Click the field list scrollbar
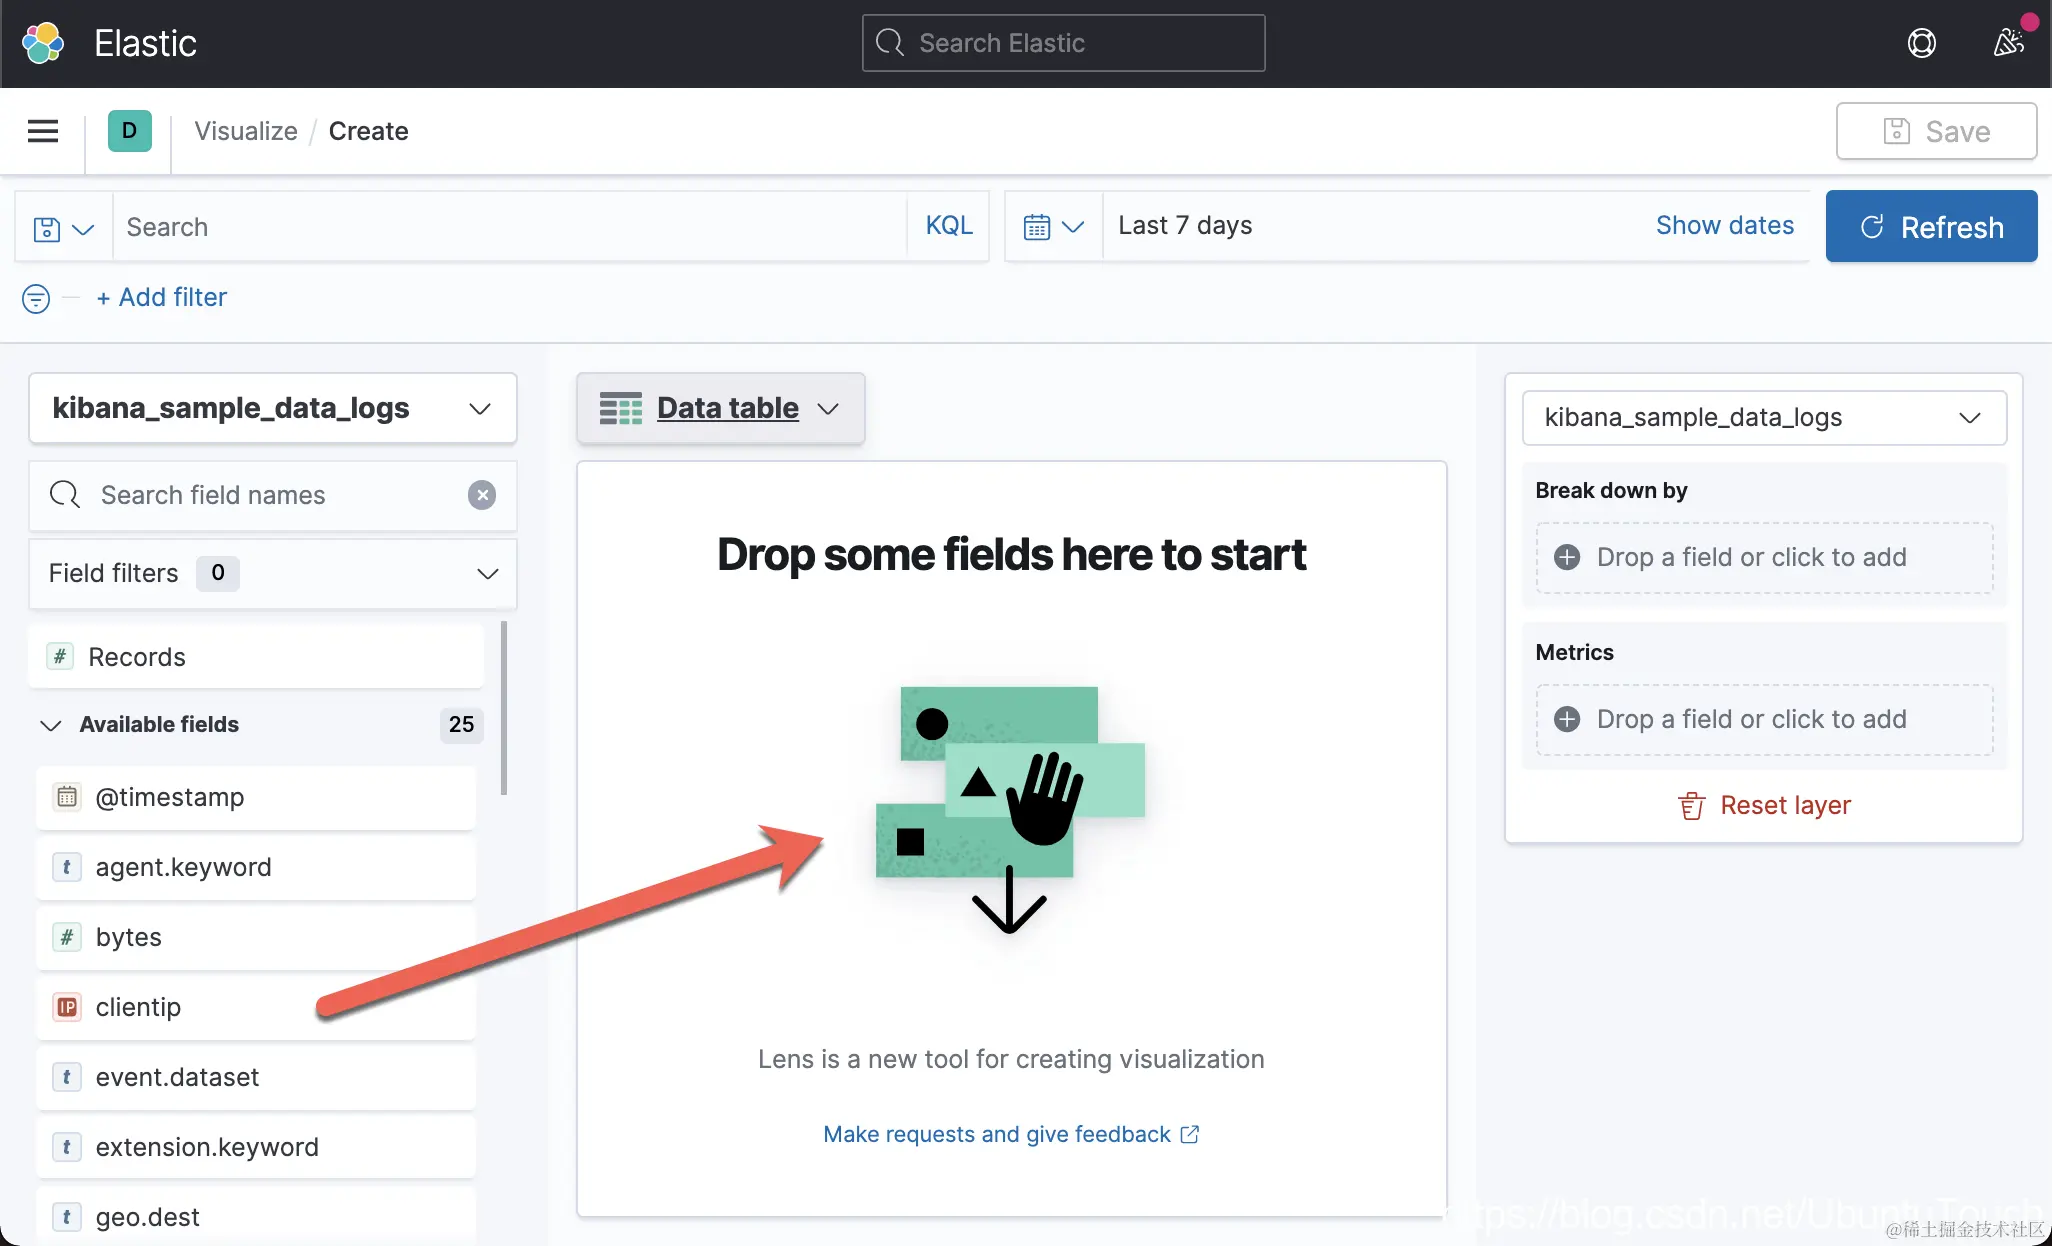This screenshot has width=2052, height=1246. [503, 710]
